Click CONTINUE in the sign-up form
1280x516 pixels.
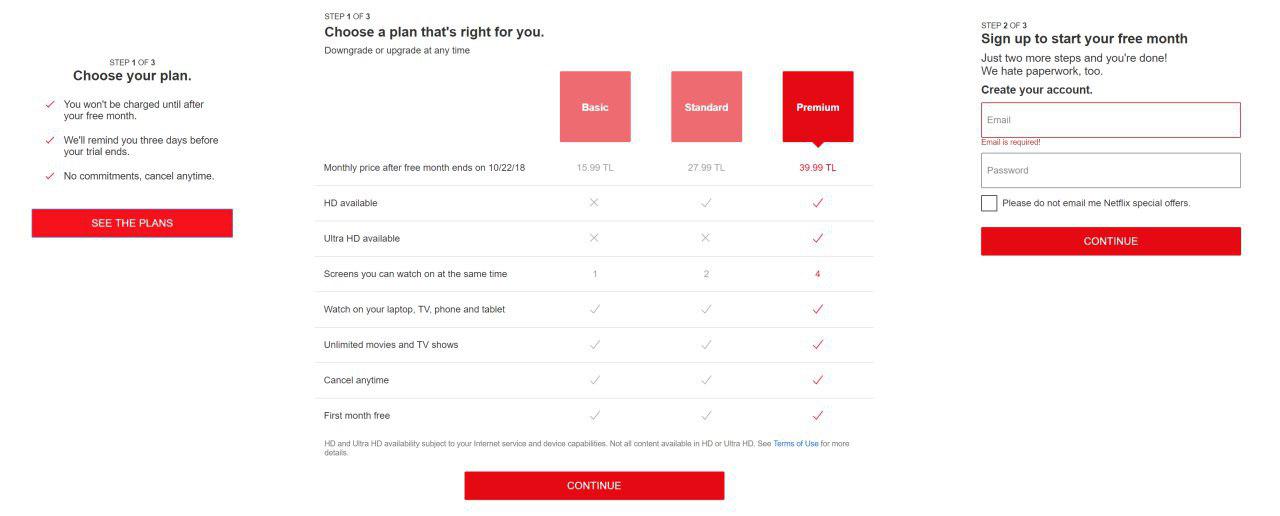(x=1111, y=241)
